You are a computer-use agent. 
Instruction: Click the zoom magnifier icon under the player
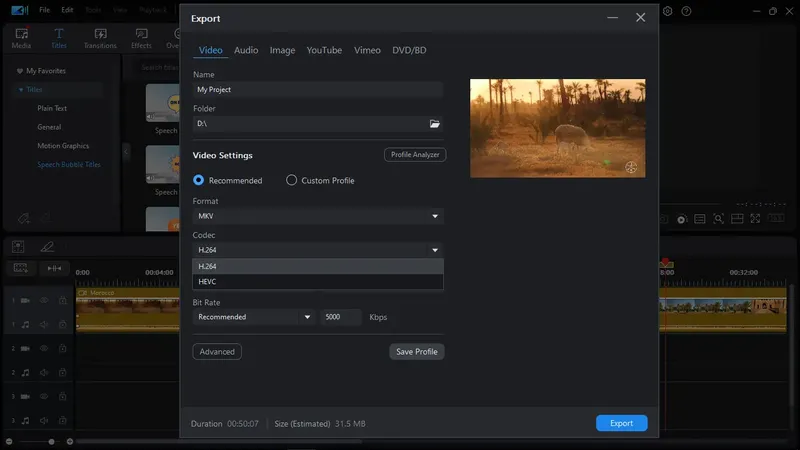coord(718,219)
